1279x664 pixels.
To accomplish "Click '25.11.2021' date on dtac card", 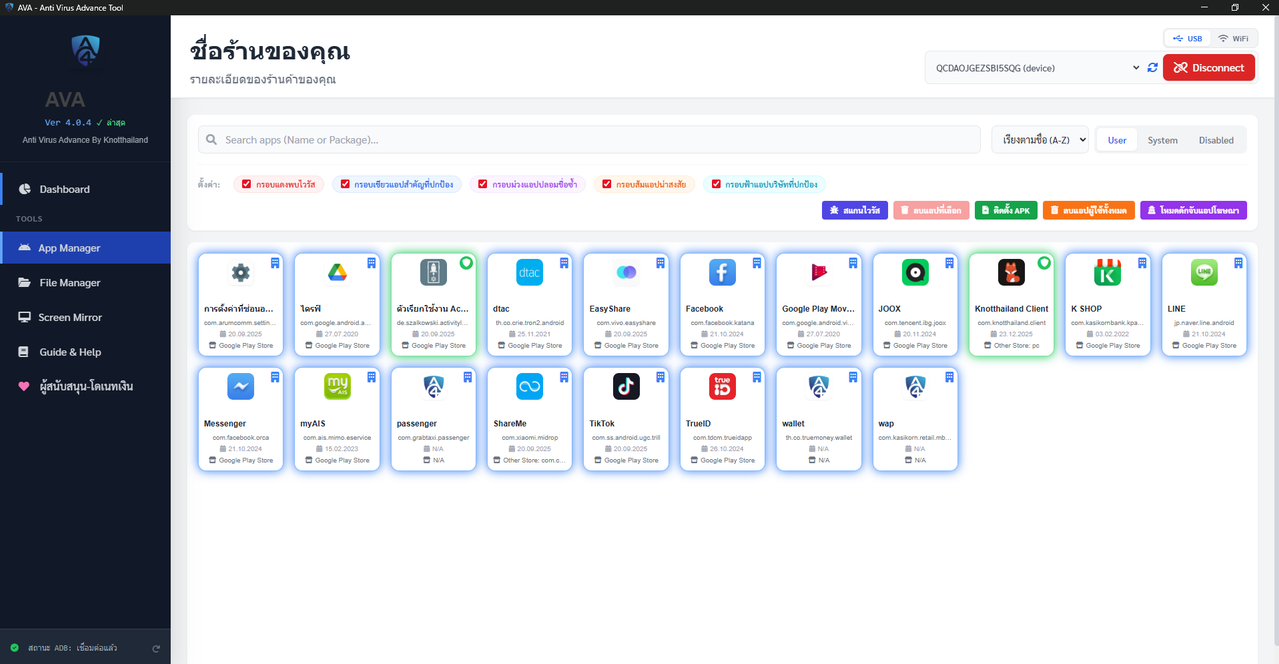I will point(535,334).
